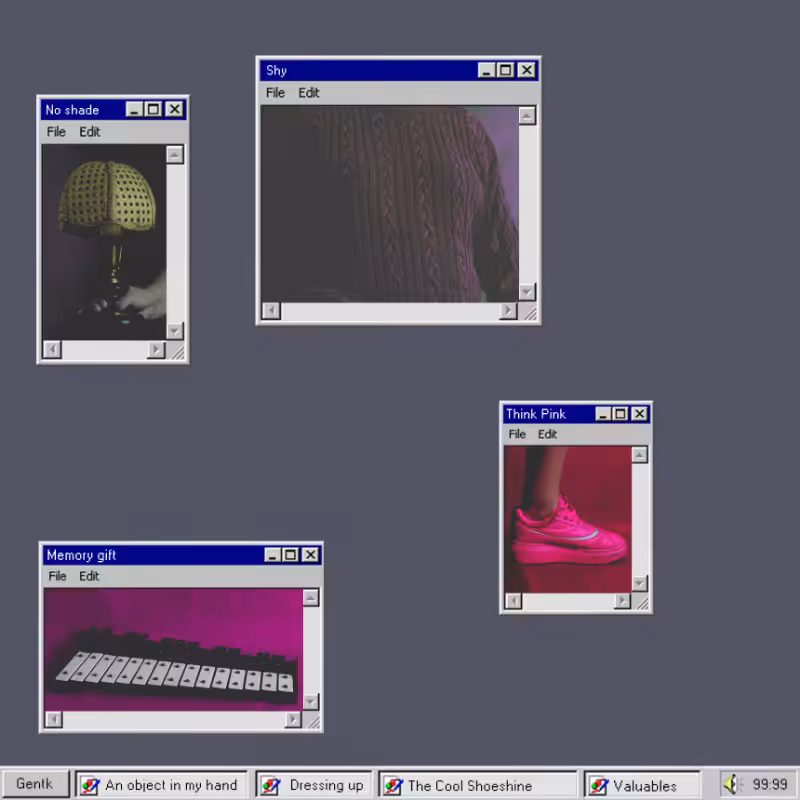Screen dimensions: 800x800
Task: Click the Memory gift title bar
Action: pyautogui.click(x=181, y=555)
